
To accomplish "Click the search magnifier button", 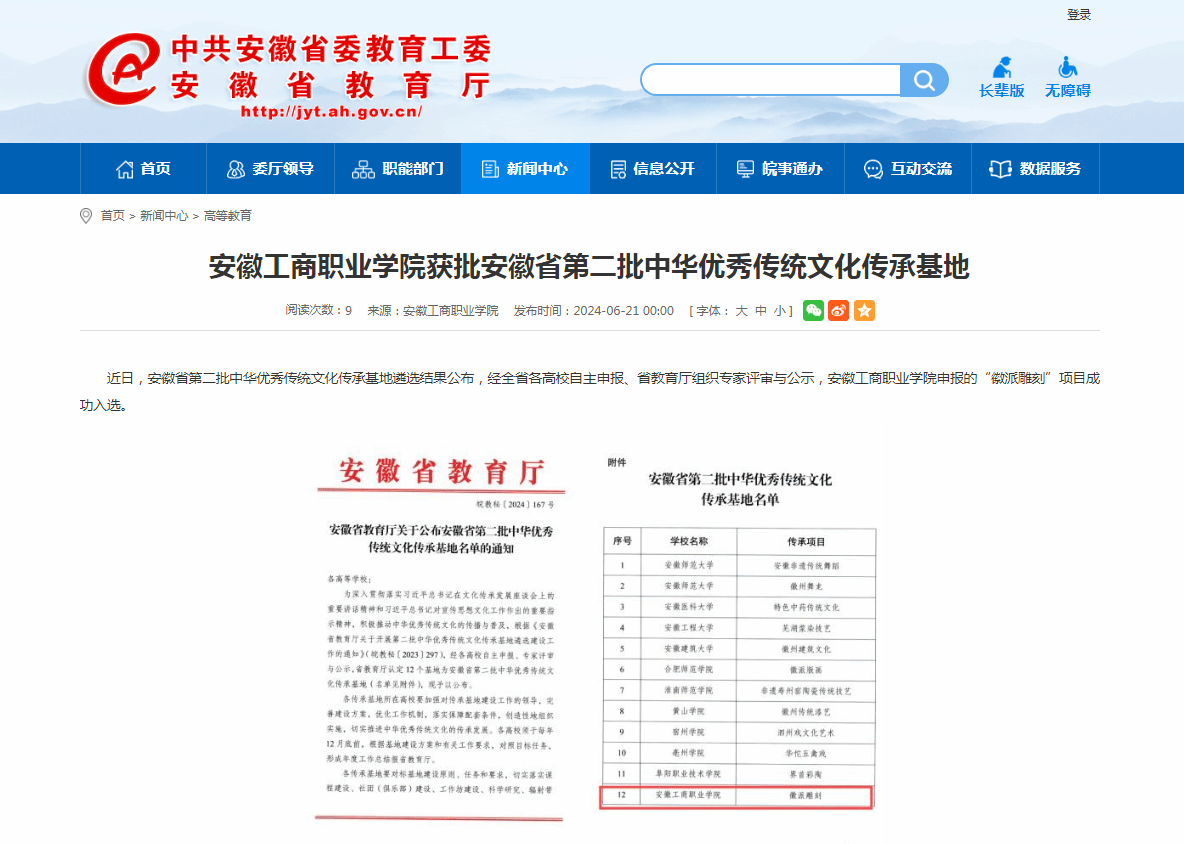I will (x=923, y=80).
